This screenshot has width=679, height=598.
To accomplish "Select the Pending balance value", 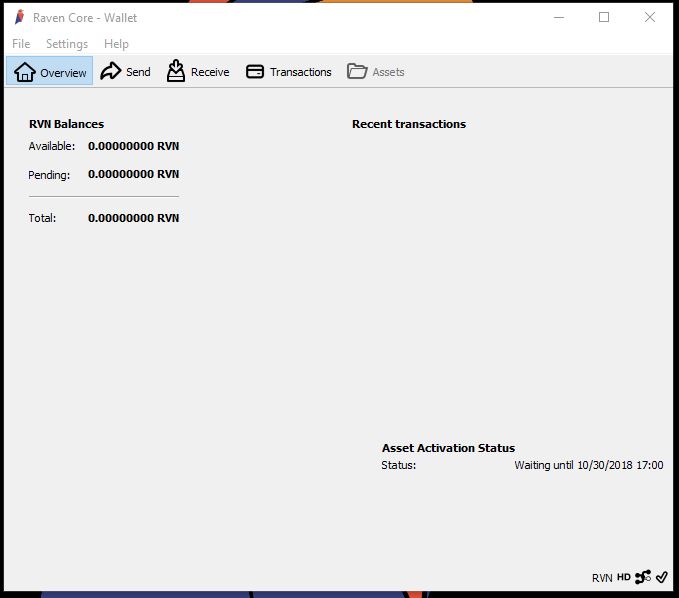I will pos(133,174).
